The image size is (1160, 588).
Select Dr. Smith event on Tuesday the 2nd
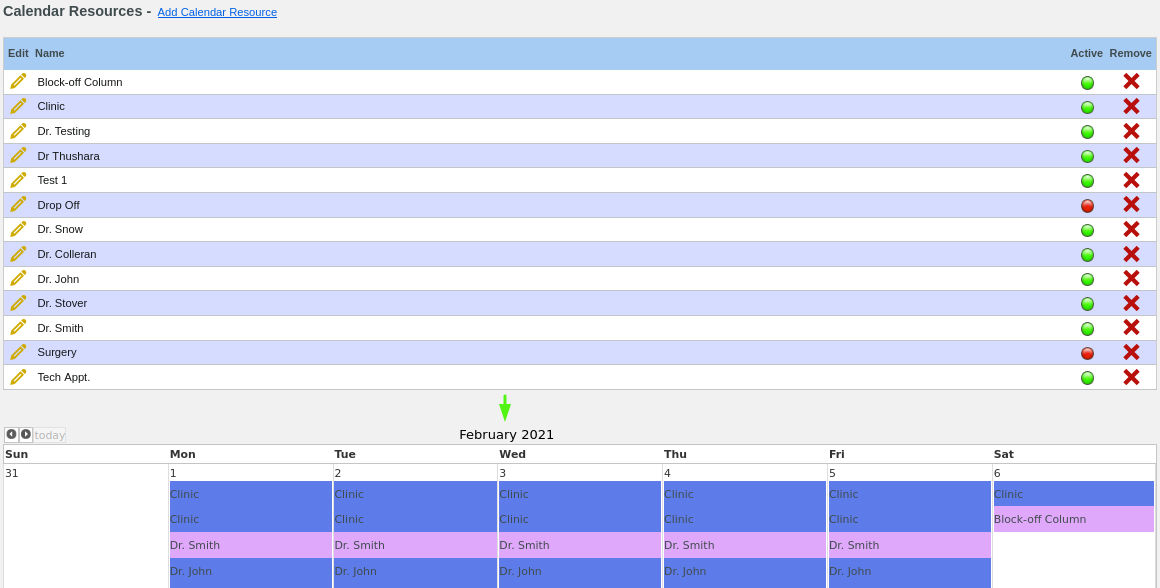tap(415, 545)
